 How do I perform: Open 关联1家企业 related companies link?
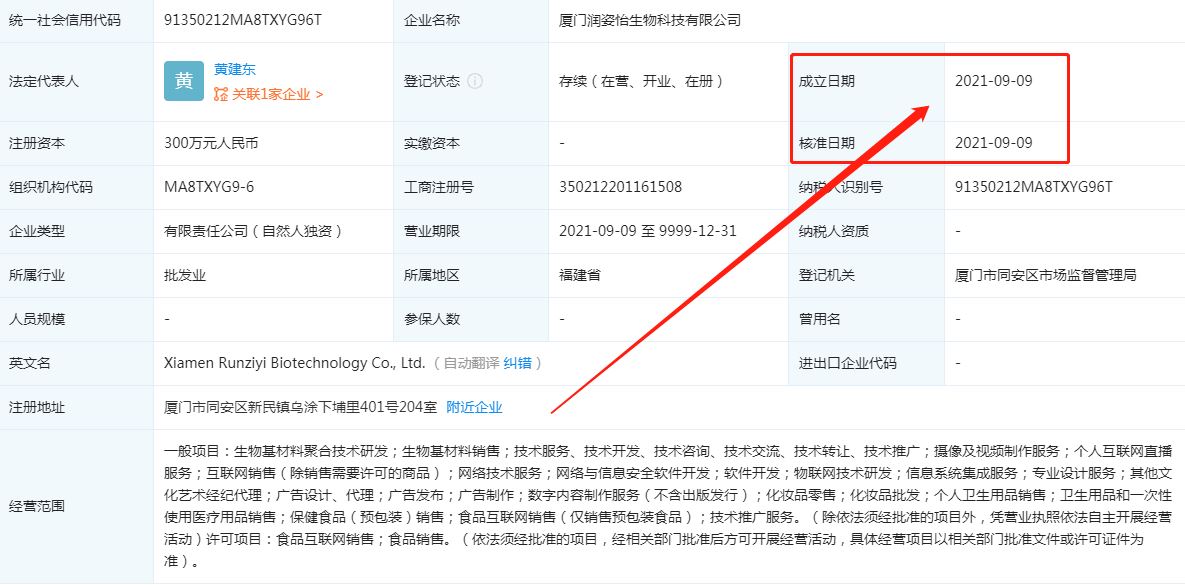point(277,94)
